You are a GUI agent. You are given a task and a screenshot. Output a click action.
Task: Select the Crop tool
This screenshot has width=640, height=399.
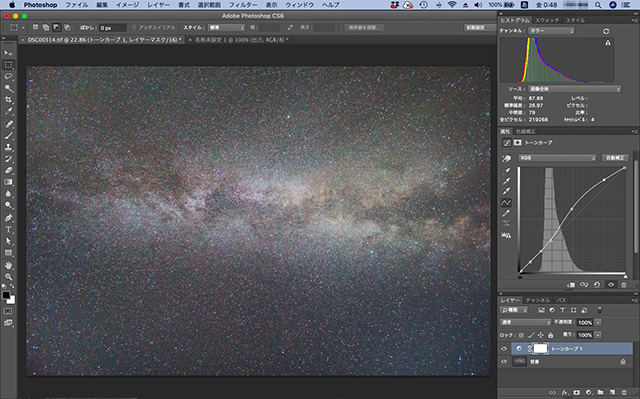pos(8,100)
